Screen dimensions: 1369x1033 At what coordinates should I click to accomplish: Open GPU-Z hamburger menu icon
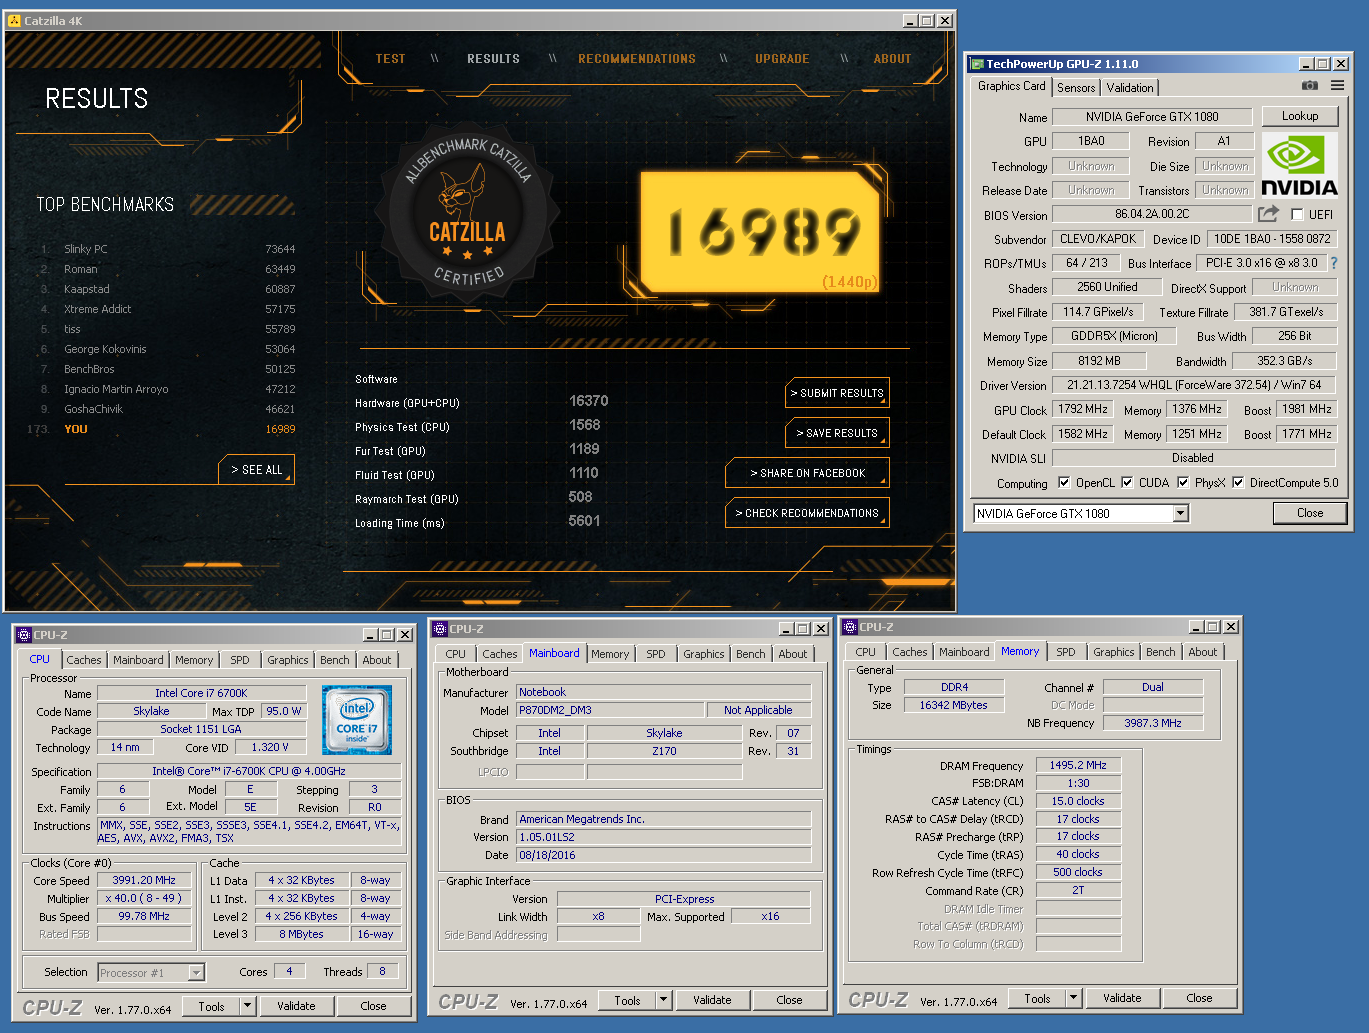1337,86
